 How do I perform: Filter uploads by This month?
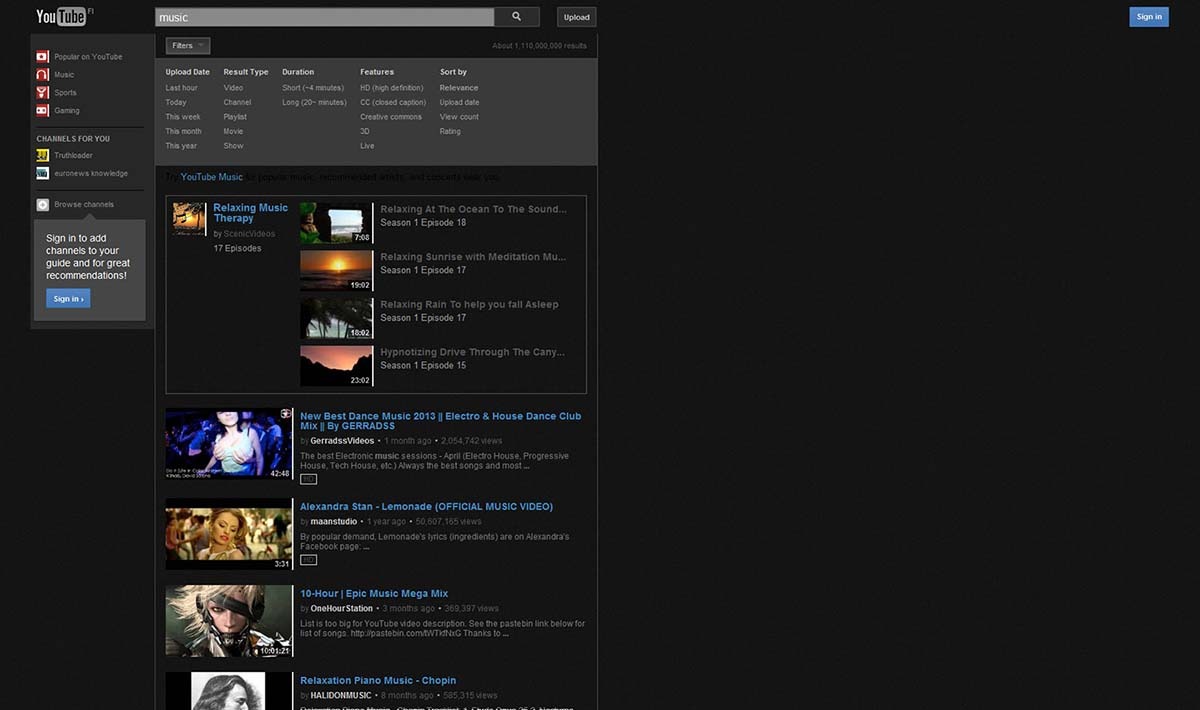[184, 131]
